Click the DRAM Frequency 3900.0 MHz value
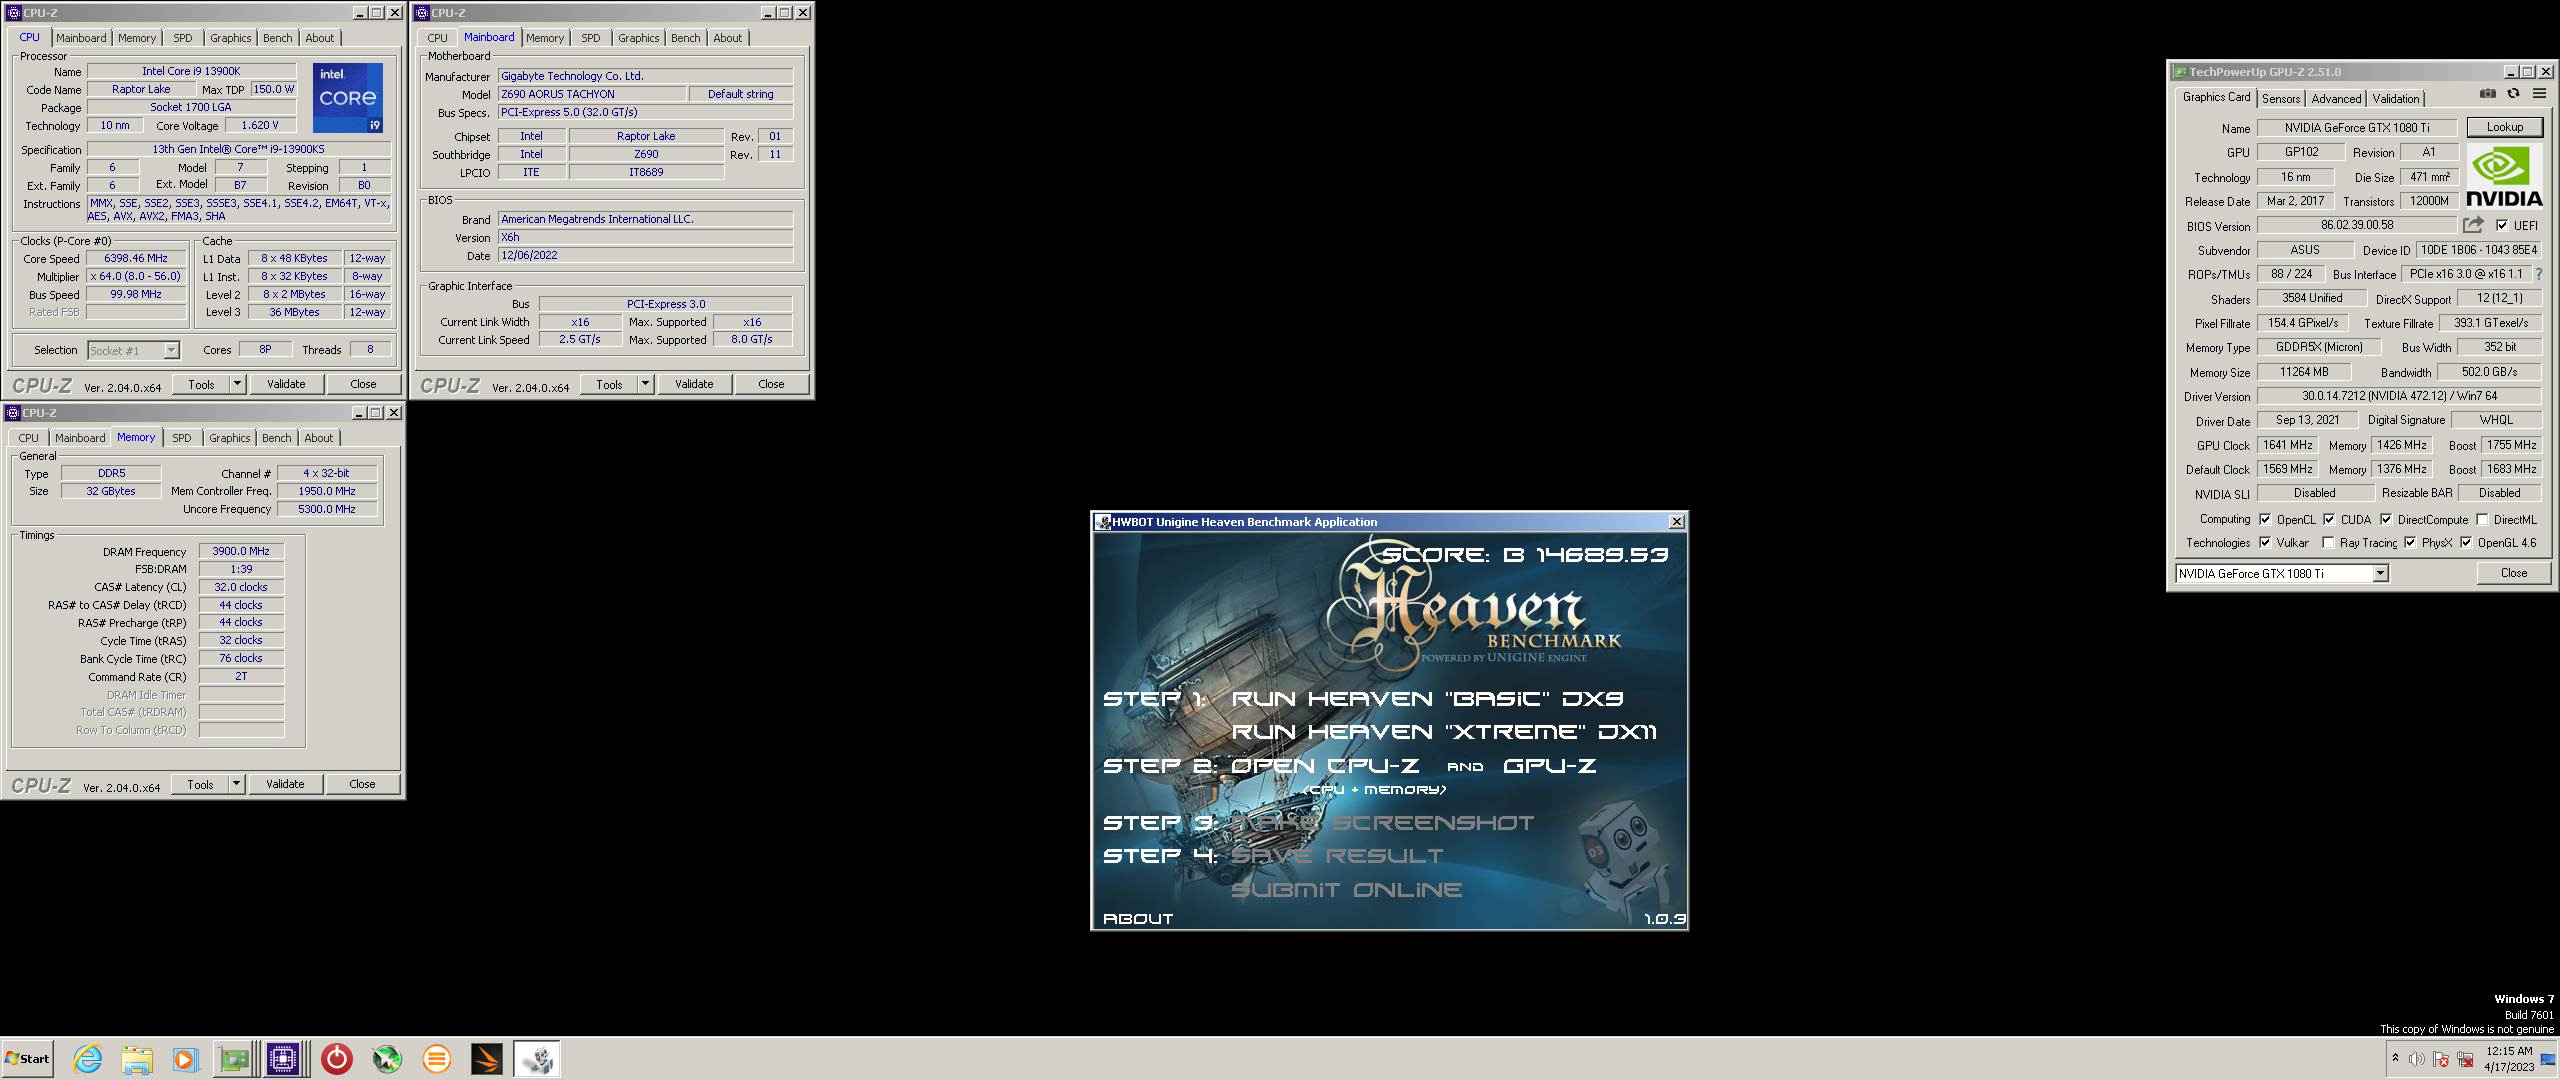Screen dimensions: 2560x1080 coord(241,551)
